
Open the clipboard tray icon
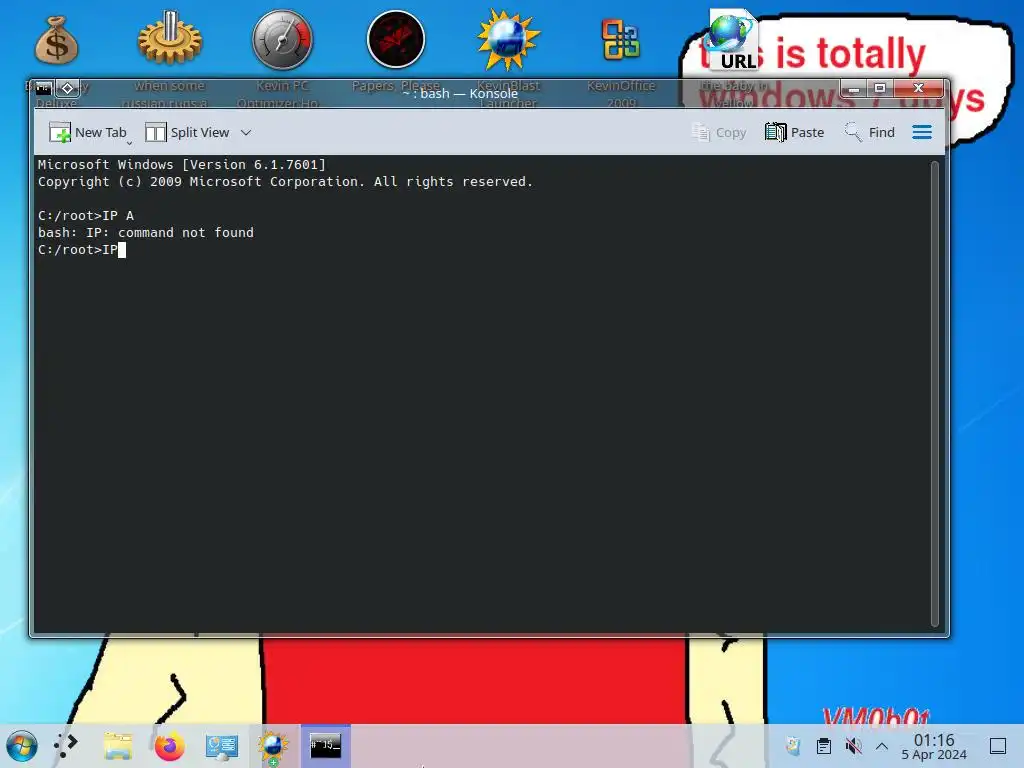click(824, 746)
